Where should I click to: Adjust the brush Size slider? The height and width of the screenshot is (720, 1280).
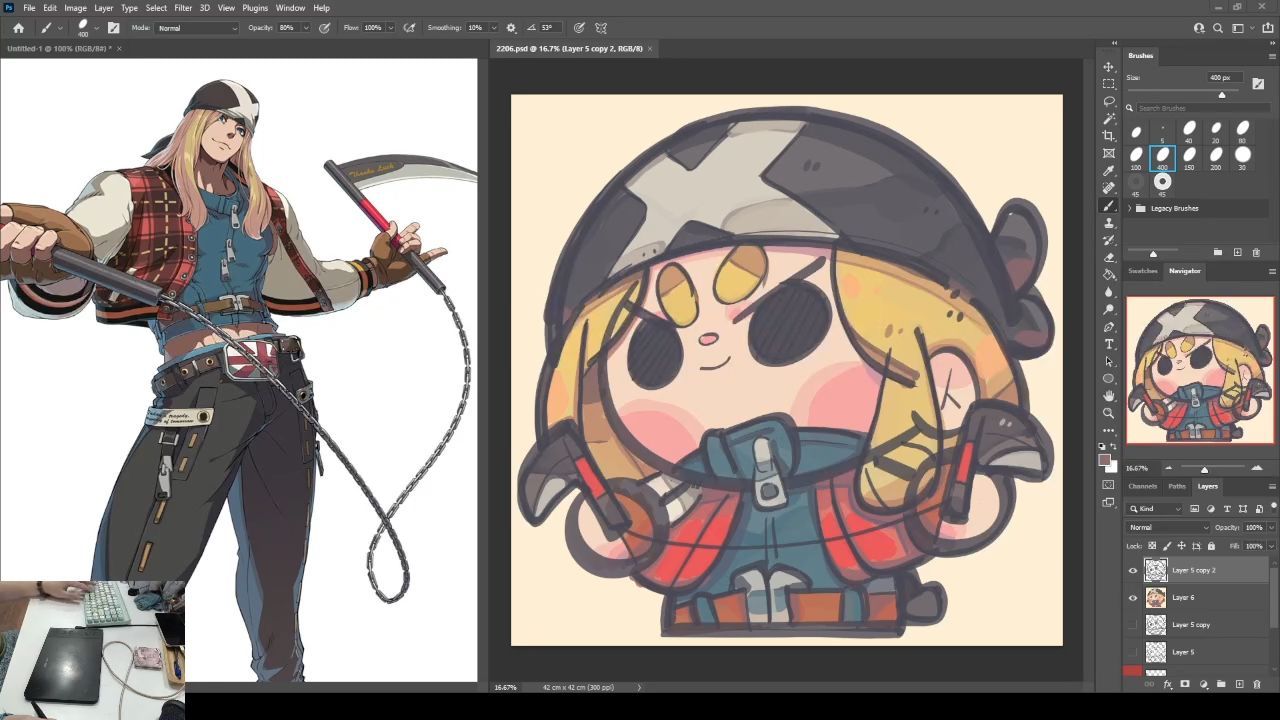point(1221,94)
